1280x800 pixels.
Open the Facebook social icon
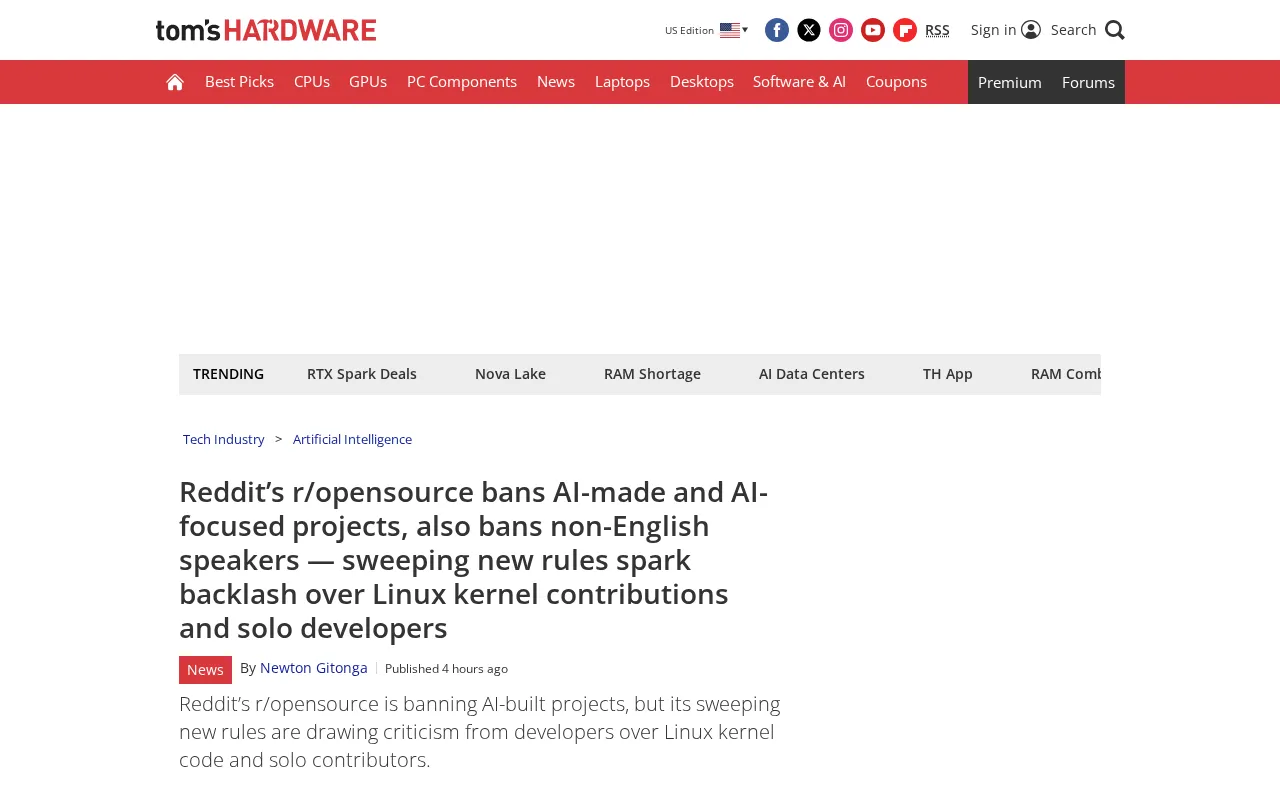(777, 30)
